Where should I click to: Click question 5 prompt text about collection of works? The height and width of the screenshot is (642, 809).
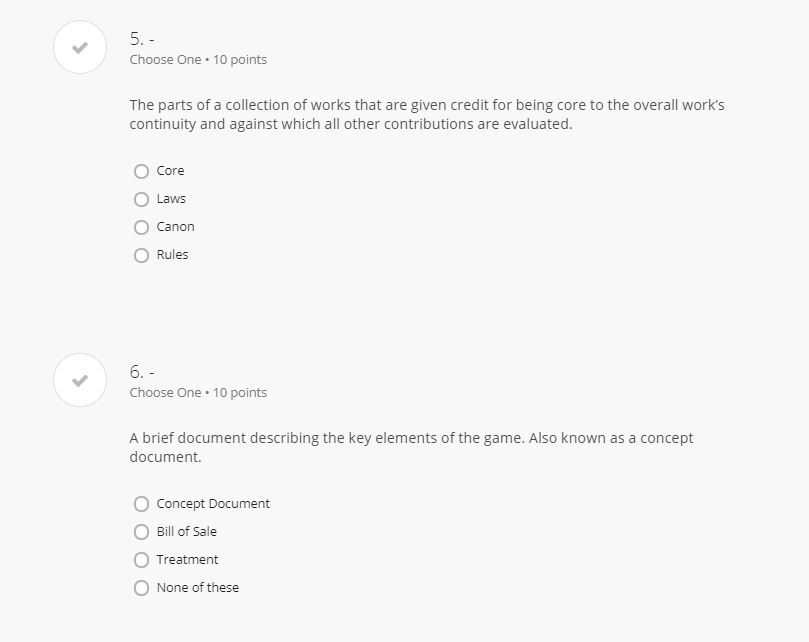[426, 114]
